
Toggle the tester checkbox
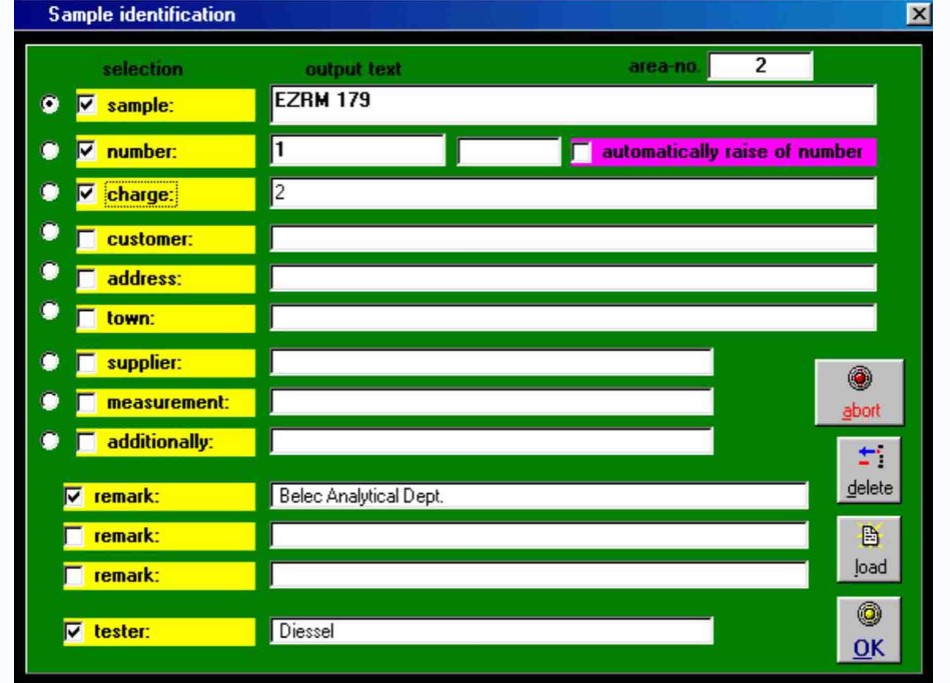[73, 631]
